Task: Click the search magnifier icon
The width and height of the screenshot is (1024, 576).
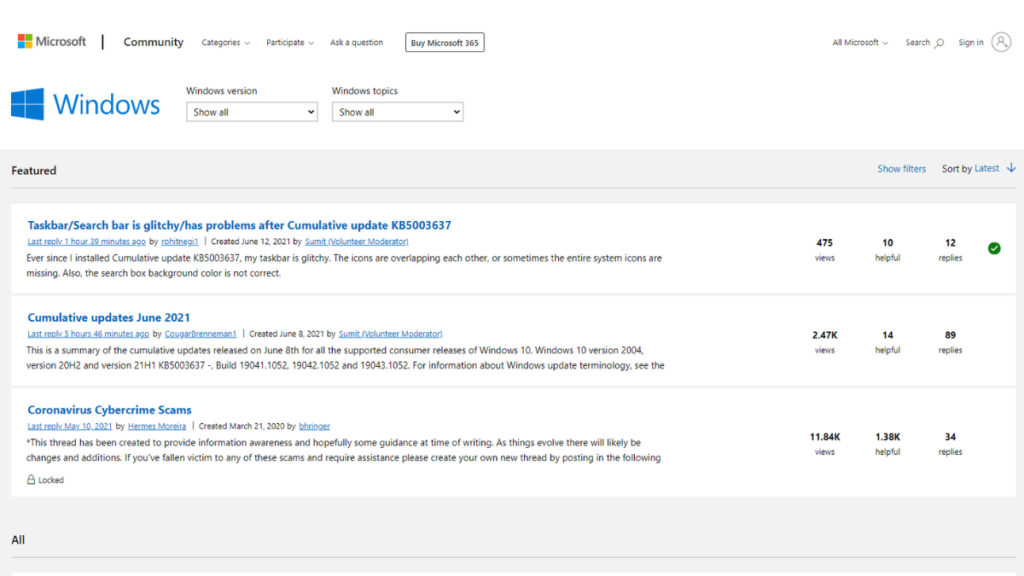Action: (x=939, y=43)
